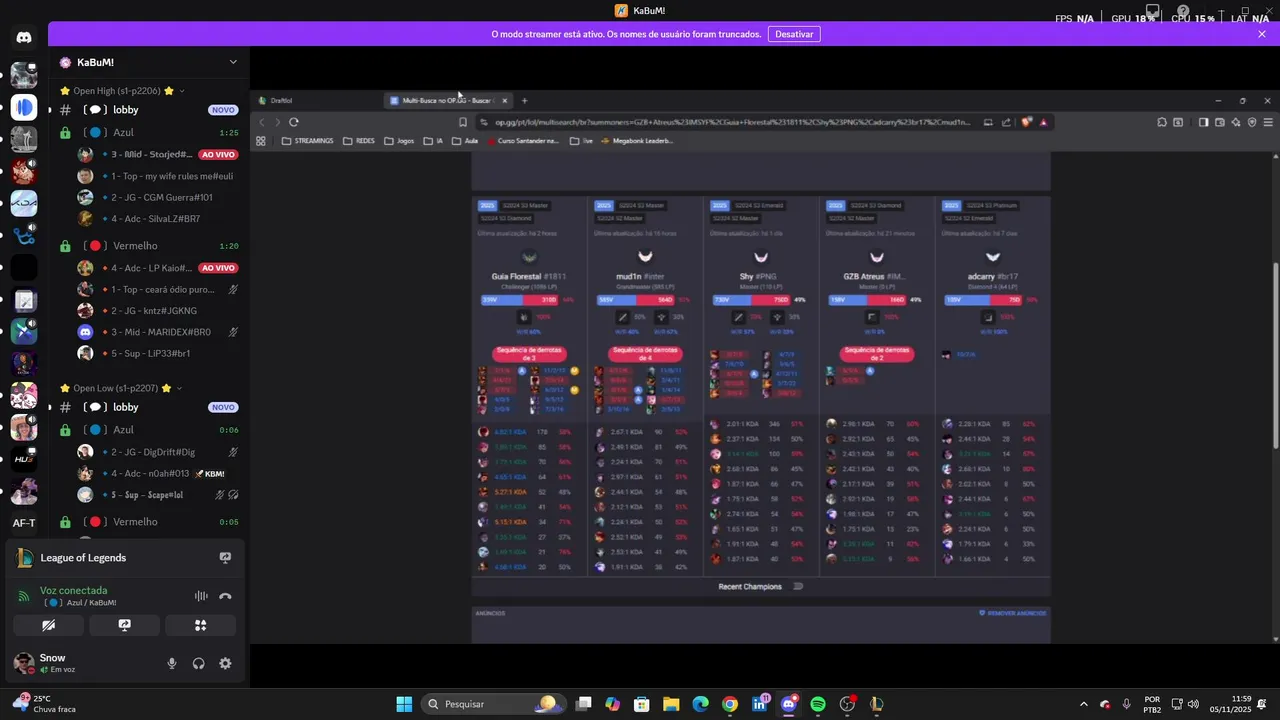Open Microsoft Store from the taskbar

pos(642,704)
